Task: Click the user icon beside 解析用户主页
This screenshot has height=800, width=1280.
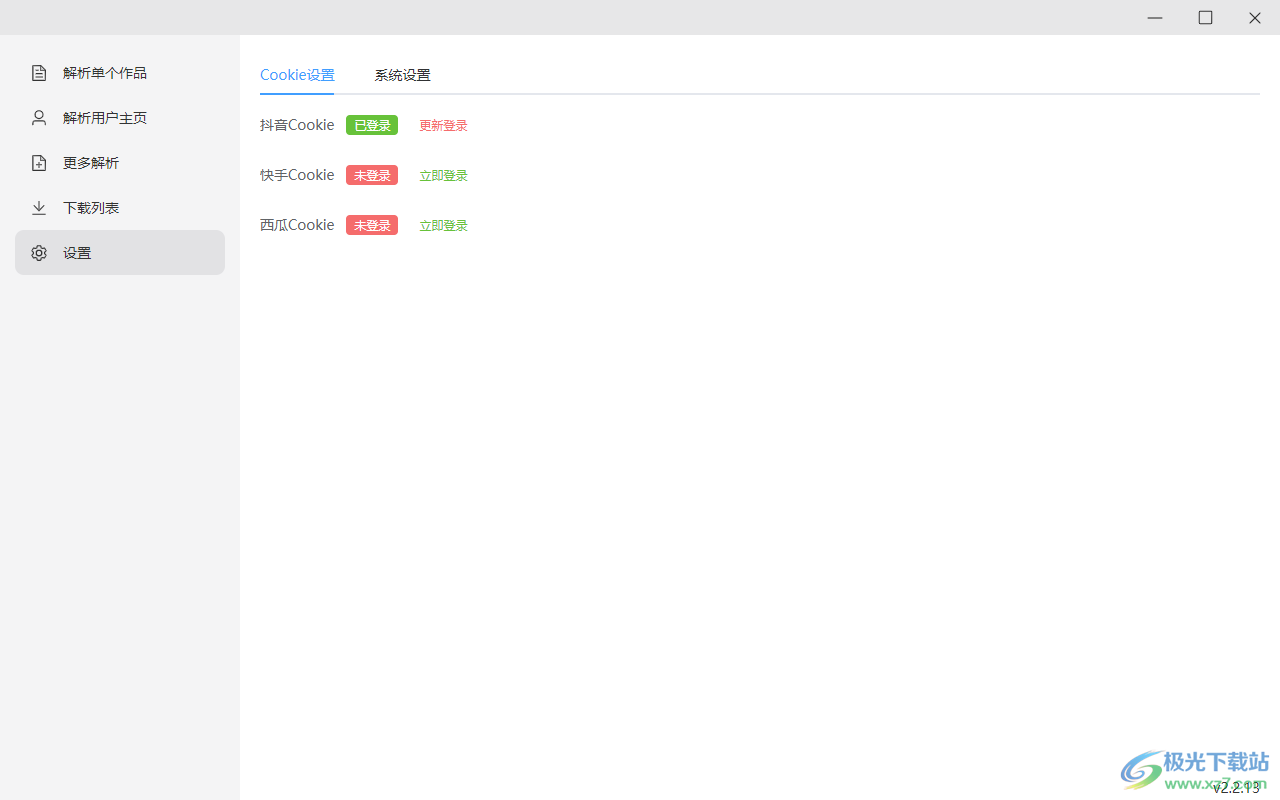Action: [39, 118]
